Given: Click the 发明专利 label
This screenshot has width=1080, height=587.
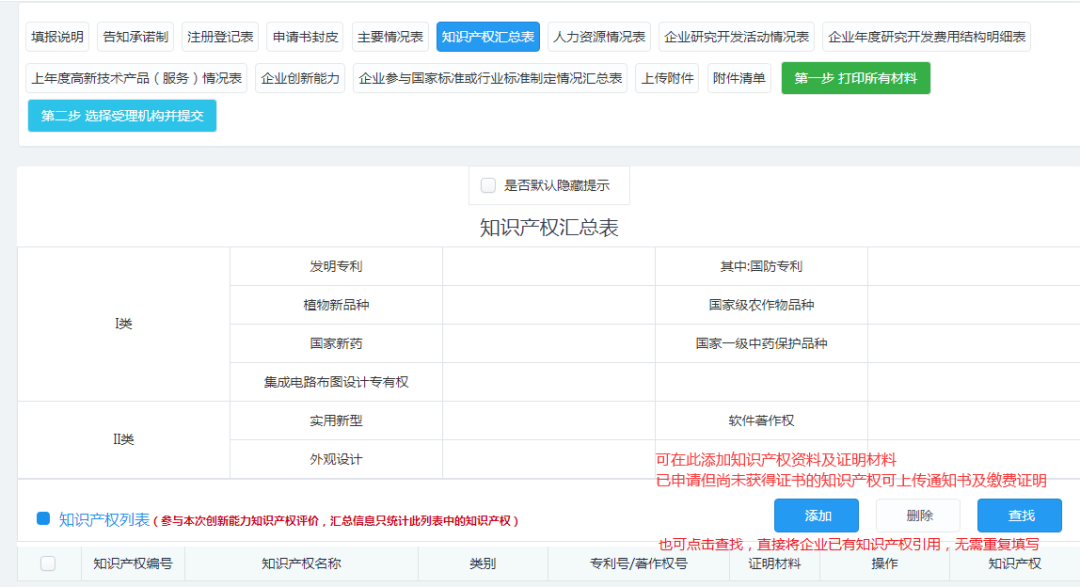Looking at the screenshot, I should pyautogui.click(x=336, y=267).
